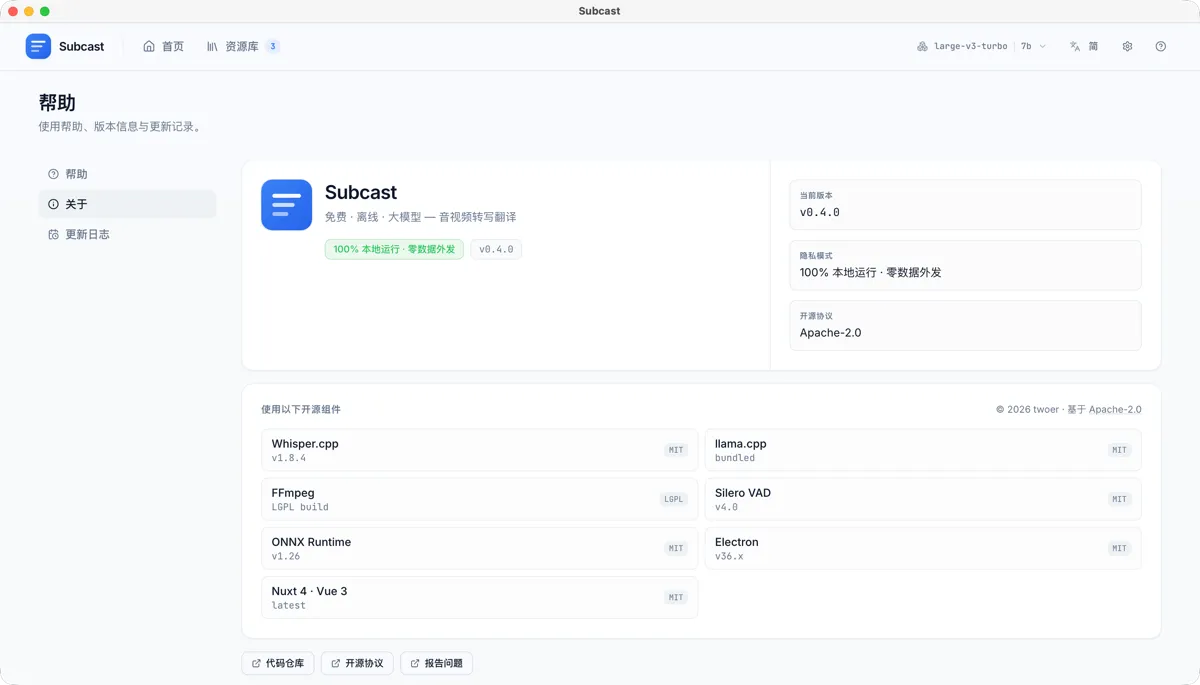Expand the model selector chevron after 7b

coord(1042,46)
